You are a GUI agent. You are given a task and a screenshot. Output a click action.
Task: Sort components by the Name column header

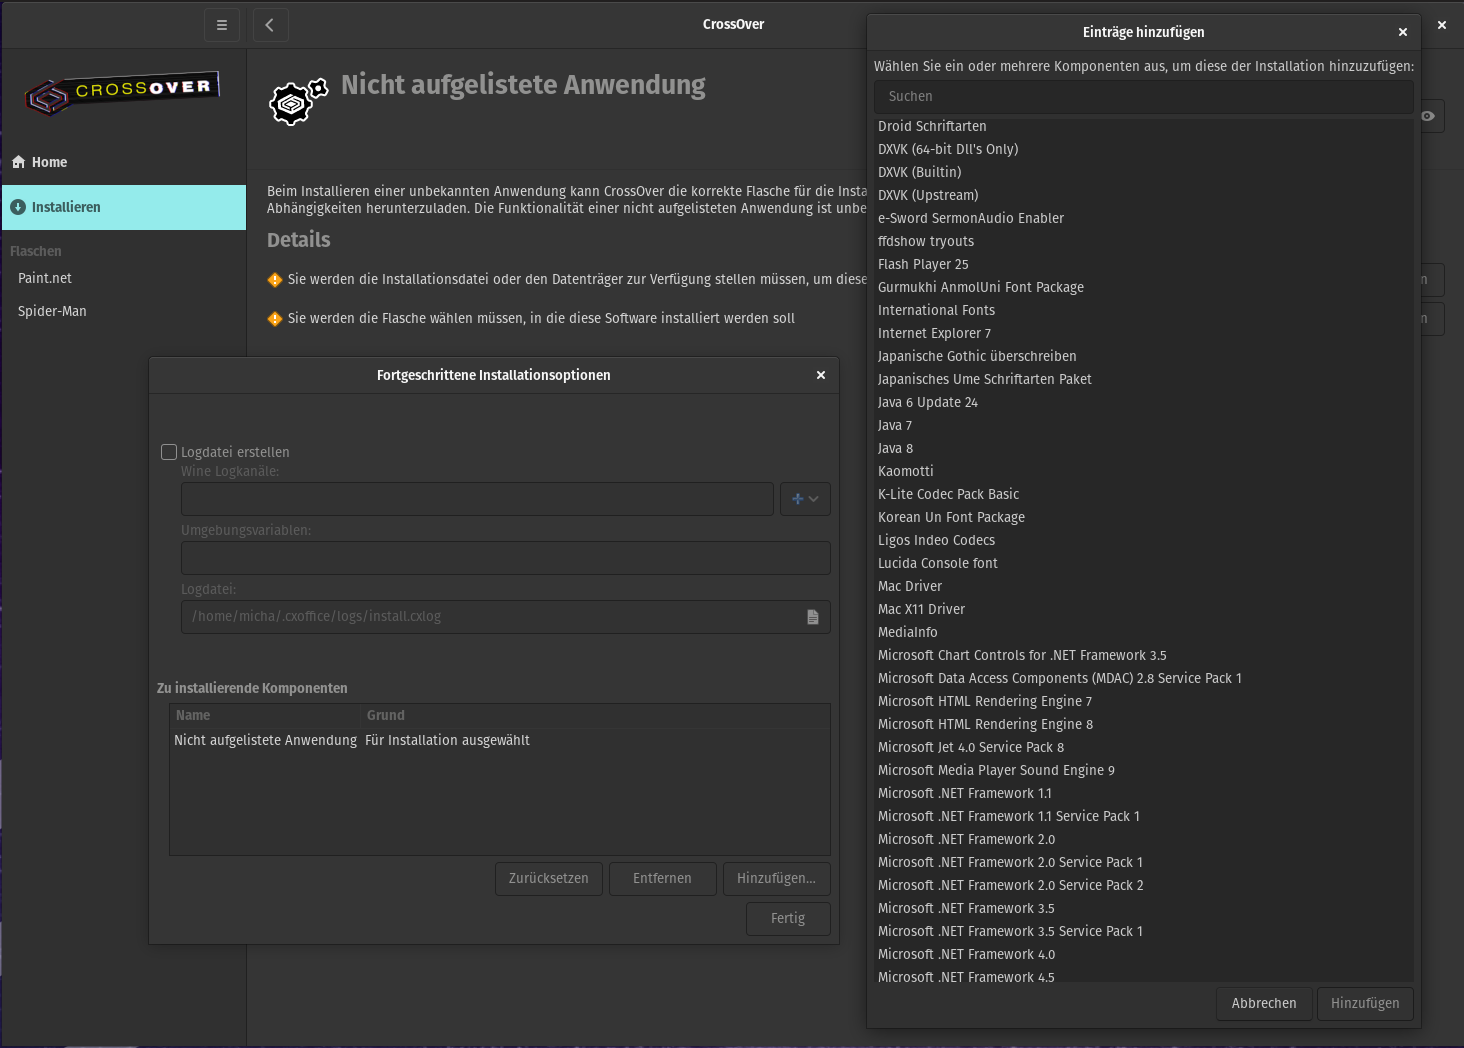click(193, 715)
